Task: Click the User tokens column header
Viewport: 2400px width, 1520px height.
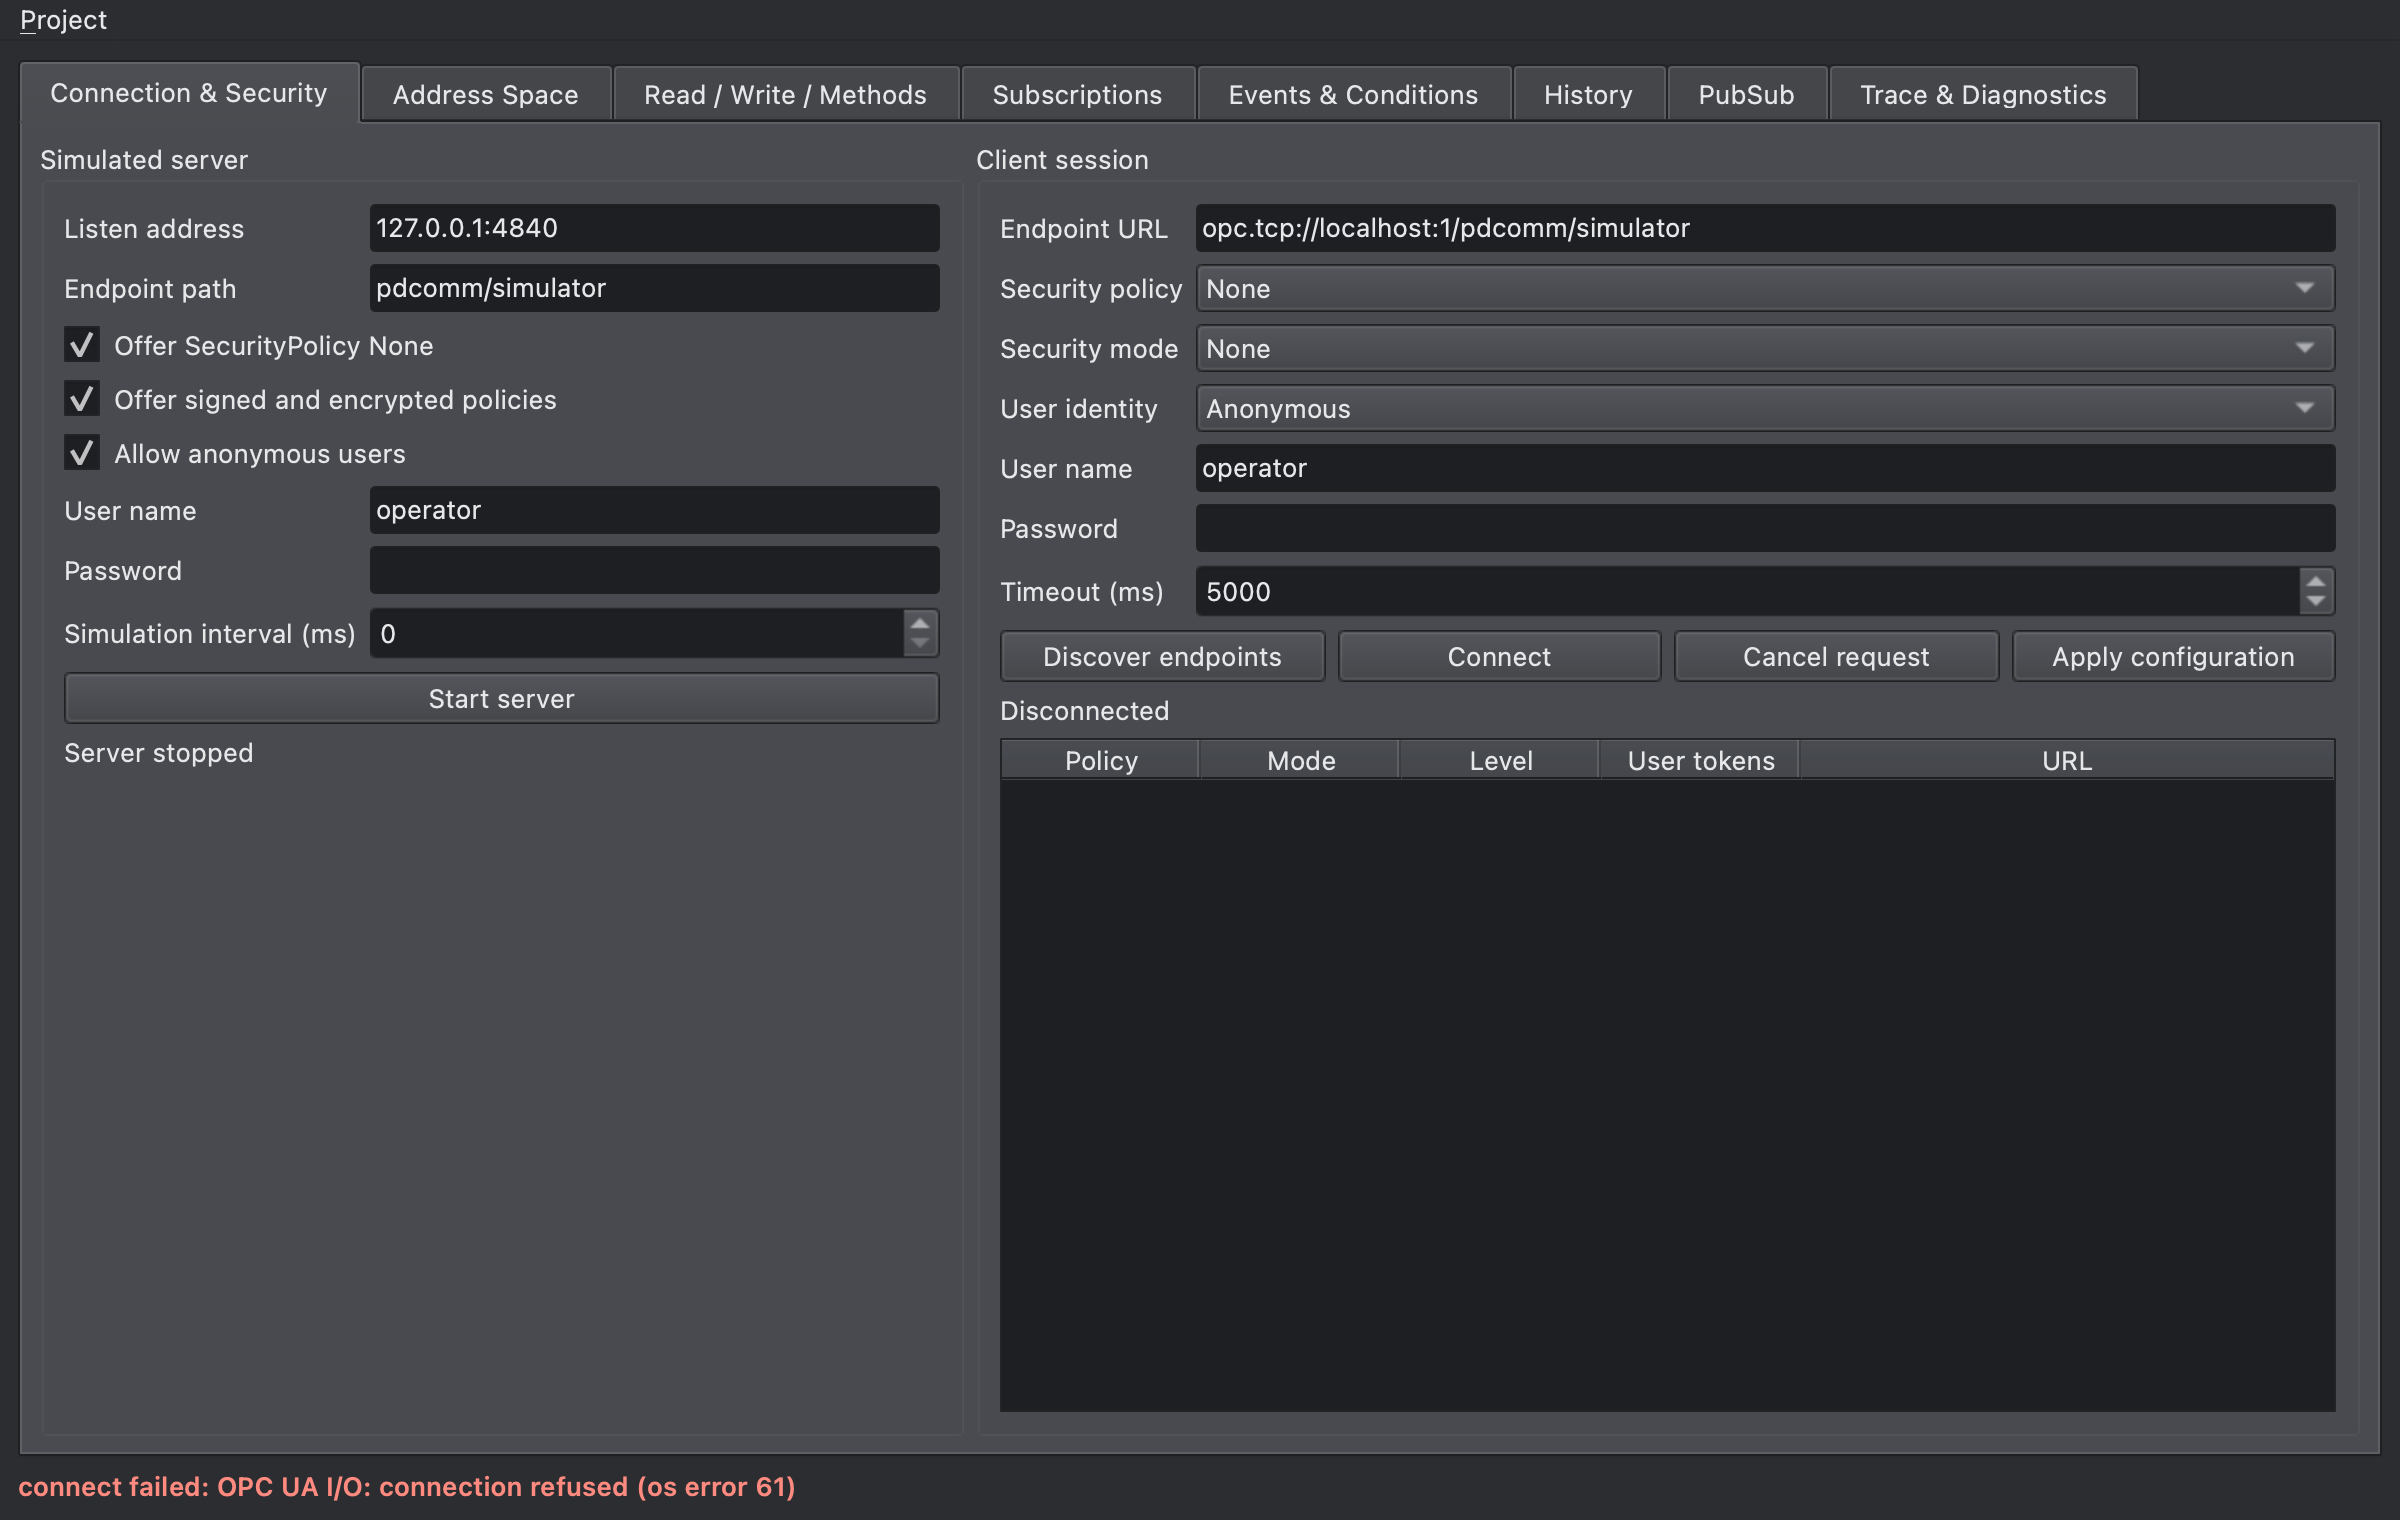Action: [x=1700, y=761]
